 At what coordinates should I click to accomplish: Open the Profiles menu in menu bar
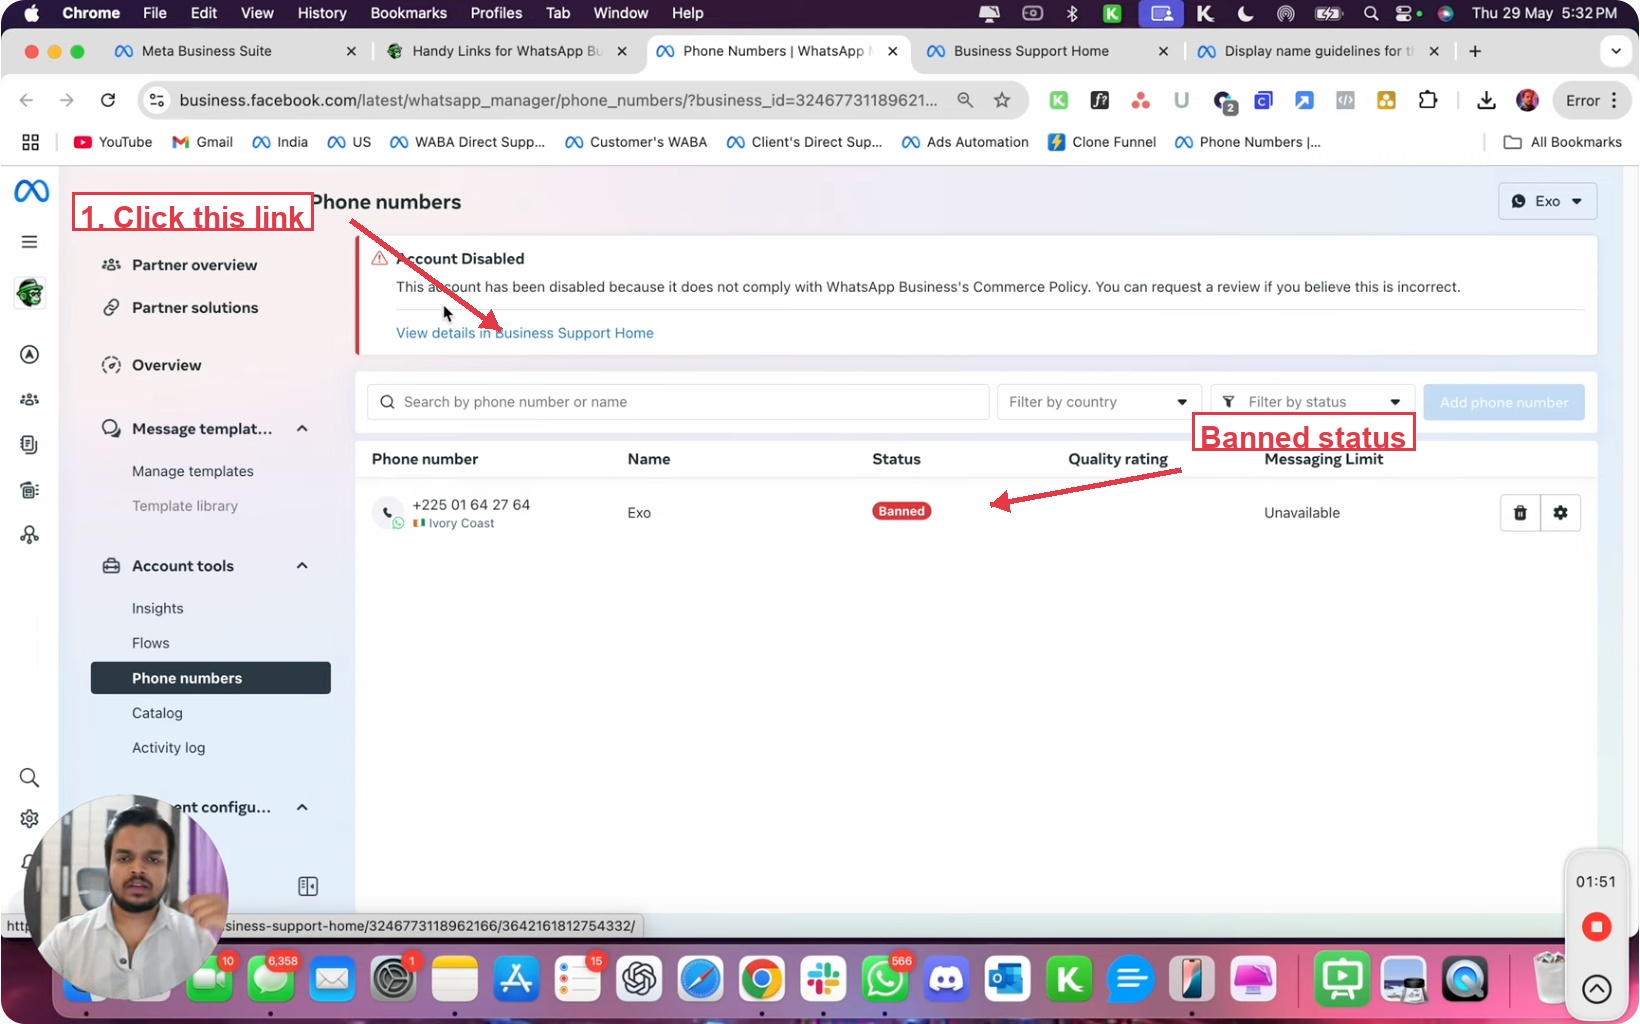point(496,13)
